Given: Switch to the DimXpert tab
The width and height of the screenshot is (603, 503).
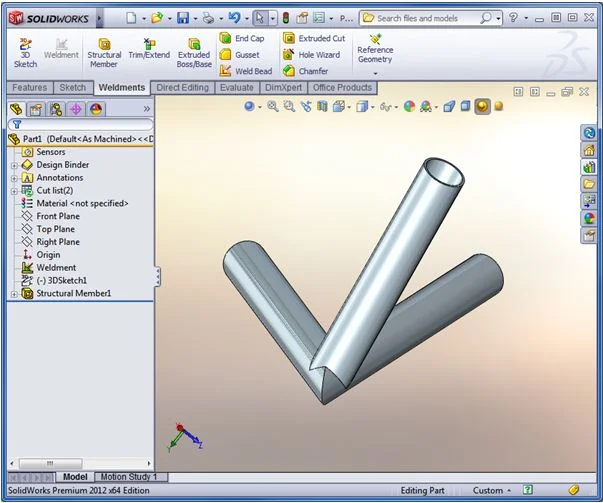Looking at the screenshot, I should tap(283, 88).
